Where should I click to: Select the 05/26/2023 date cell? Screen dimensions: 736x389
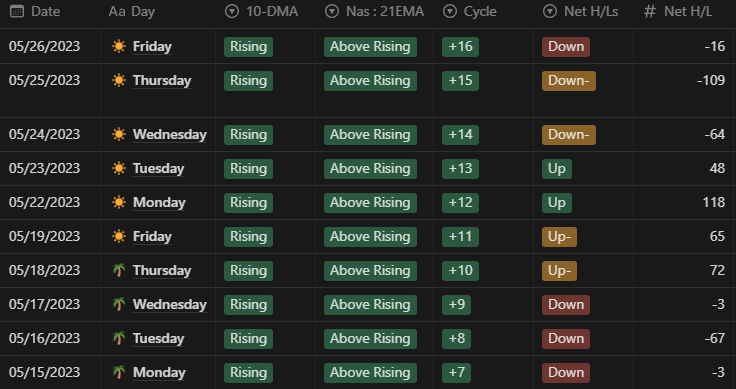tap(45, 46)
